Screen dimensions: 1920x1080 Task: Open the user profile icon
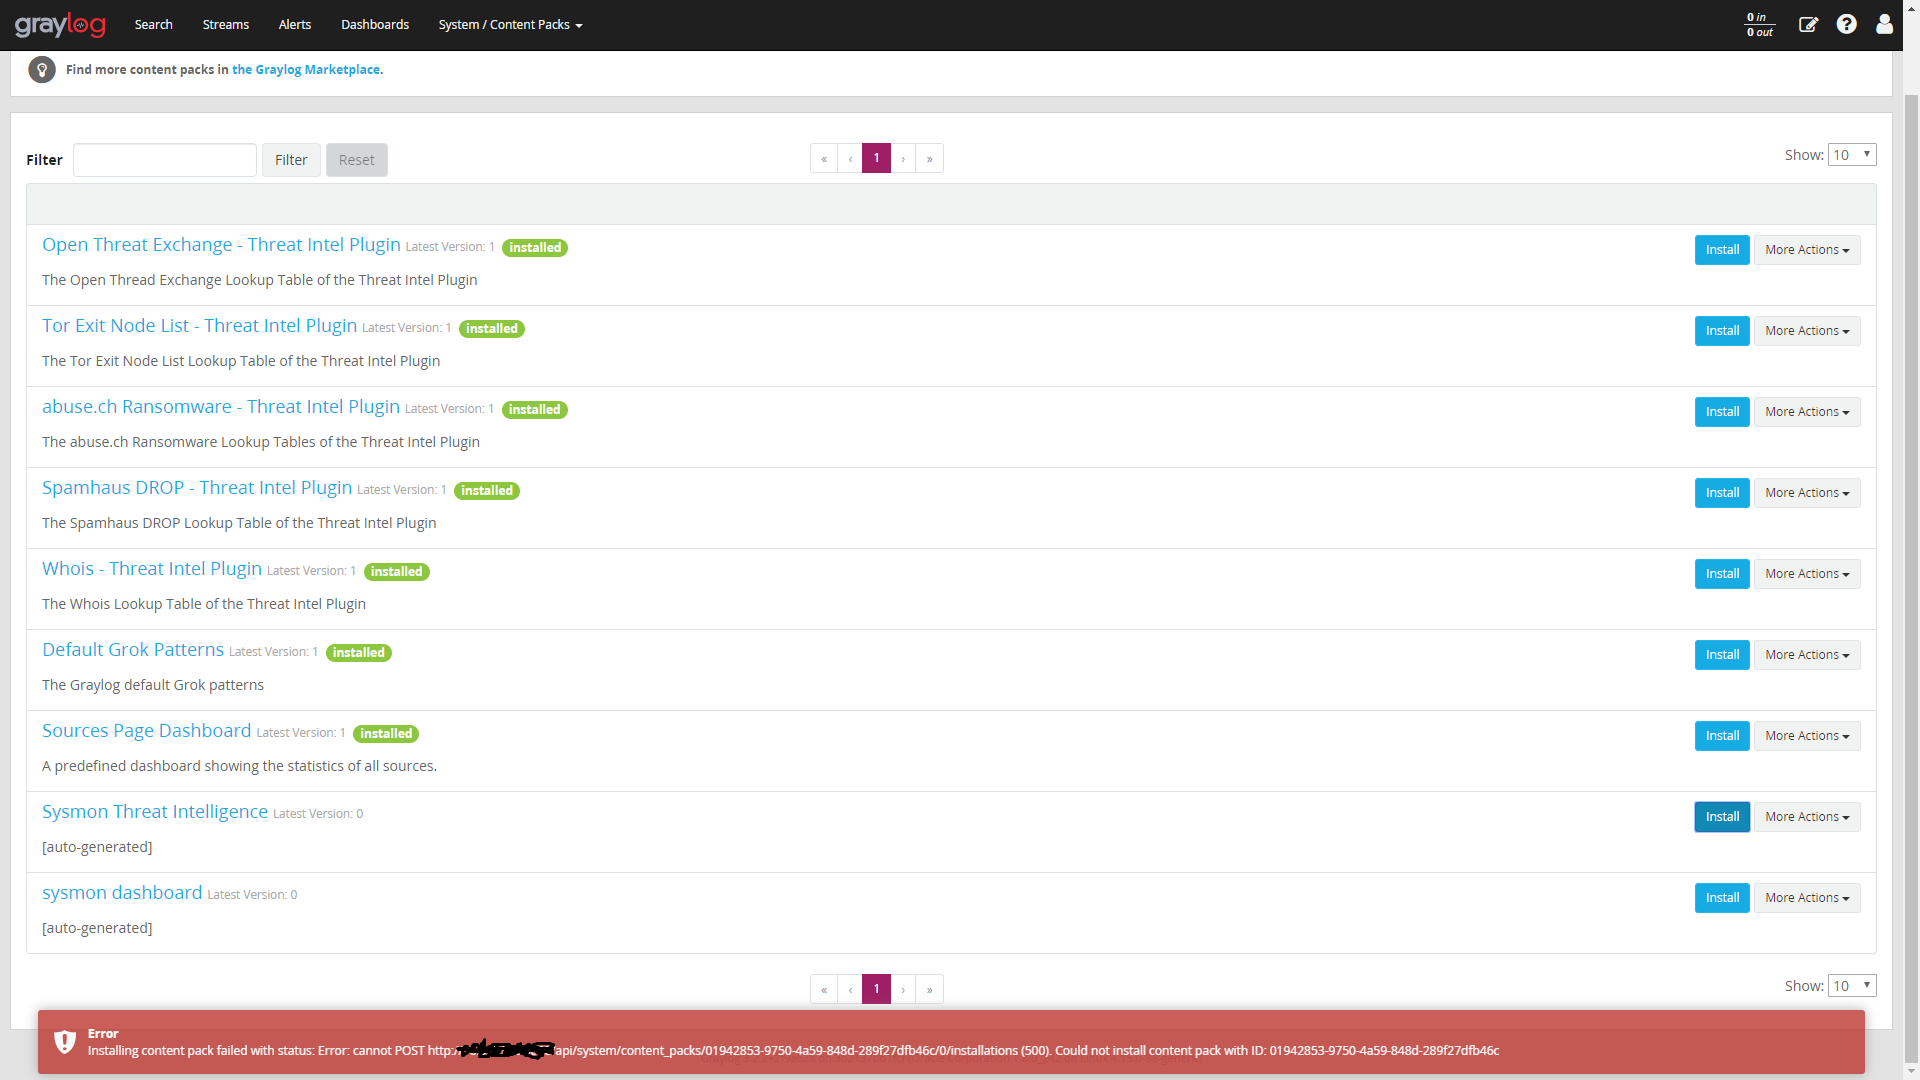click(1884, 24)
